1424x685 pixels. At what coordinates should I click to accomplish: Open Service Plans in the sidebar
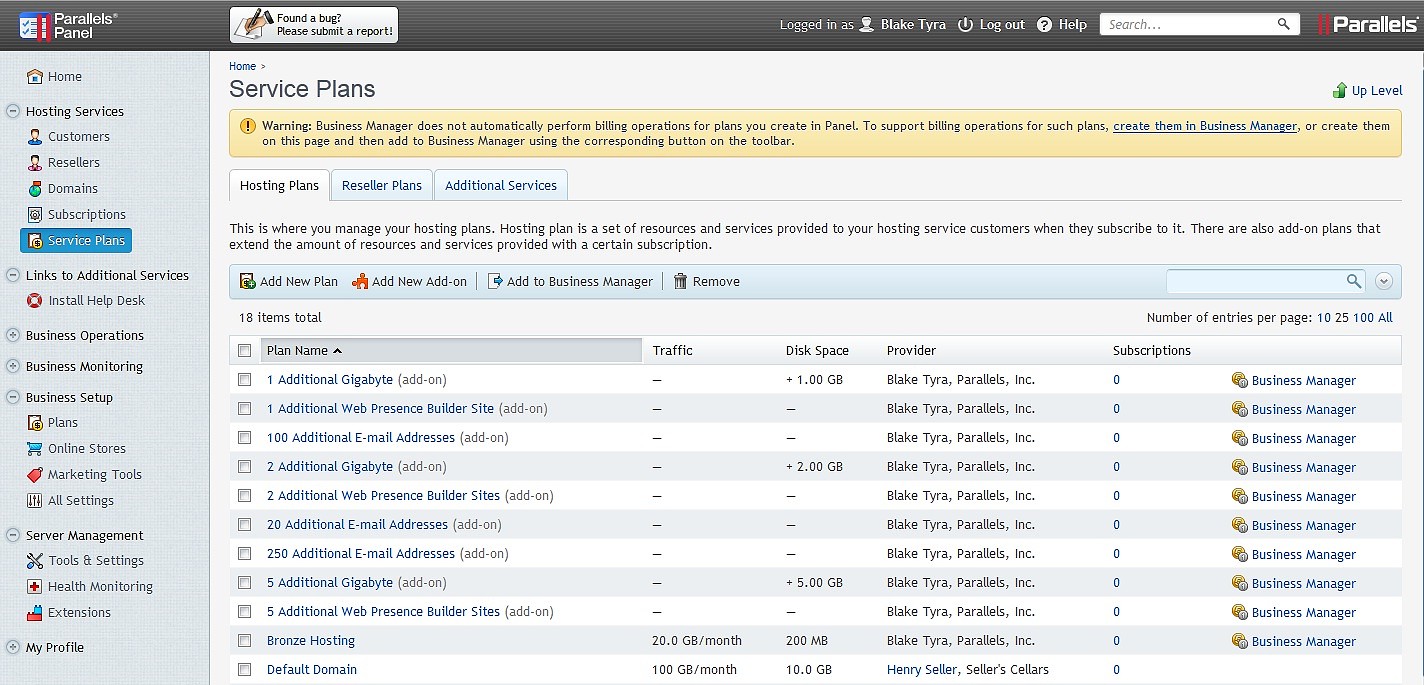[76, 240]
